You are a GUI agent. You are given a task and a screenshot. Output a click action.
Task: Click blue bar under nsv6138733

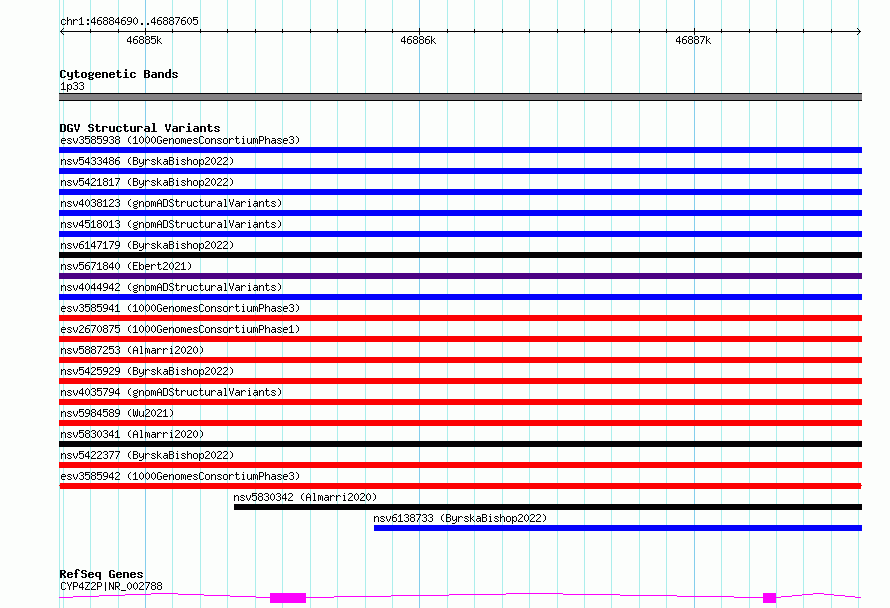tap(618, 528)
